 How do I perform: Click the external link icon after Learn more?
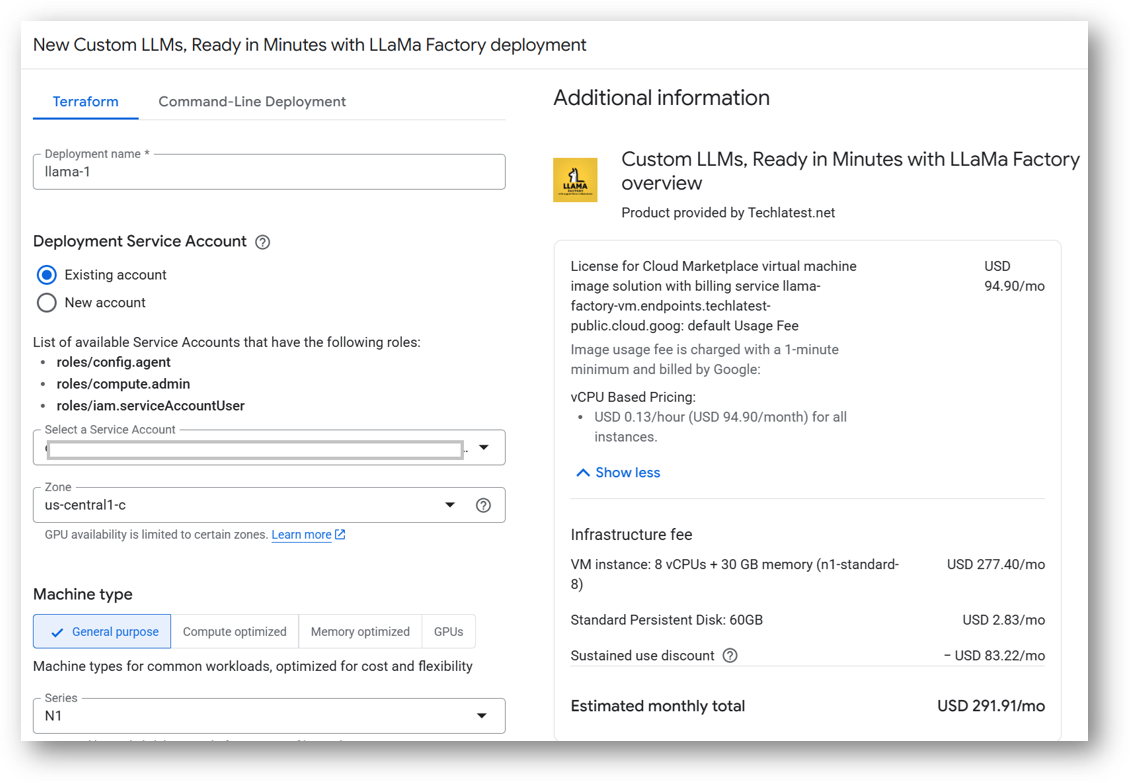click(340, 535)
